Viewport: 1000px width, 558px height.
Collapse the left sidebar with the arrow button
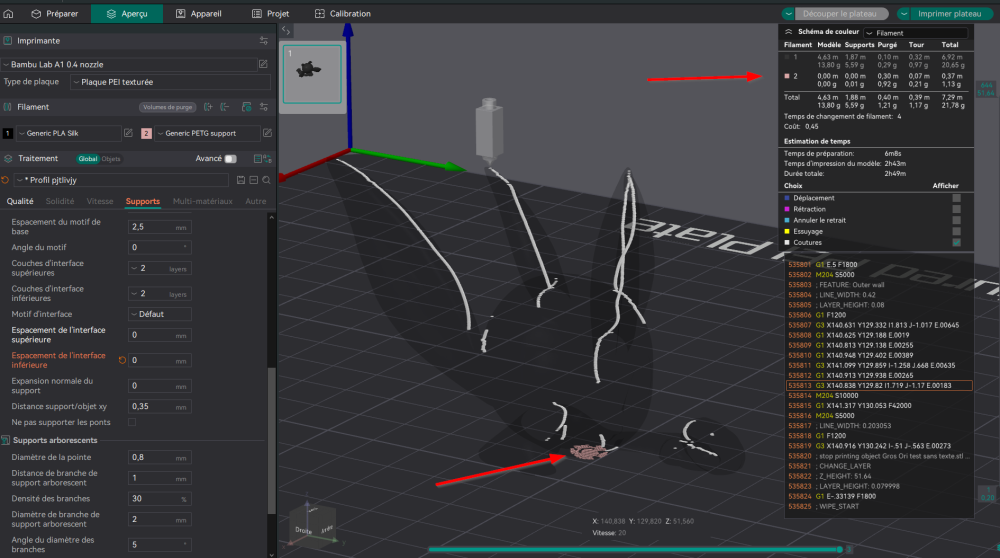pos(286,30)
